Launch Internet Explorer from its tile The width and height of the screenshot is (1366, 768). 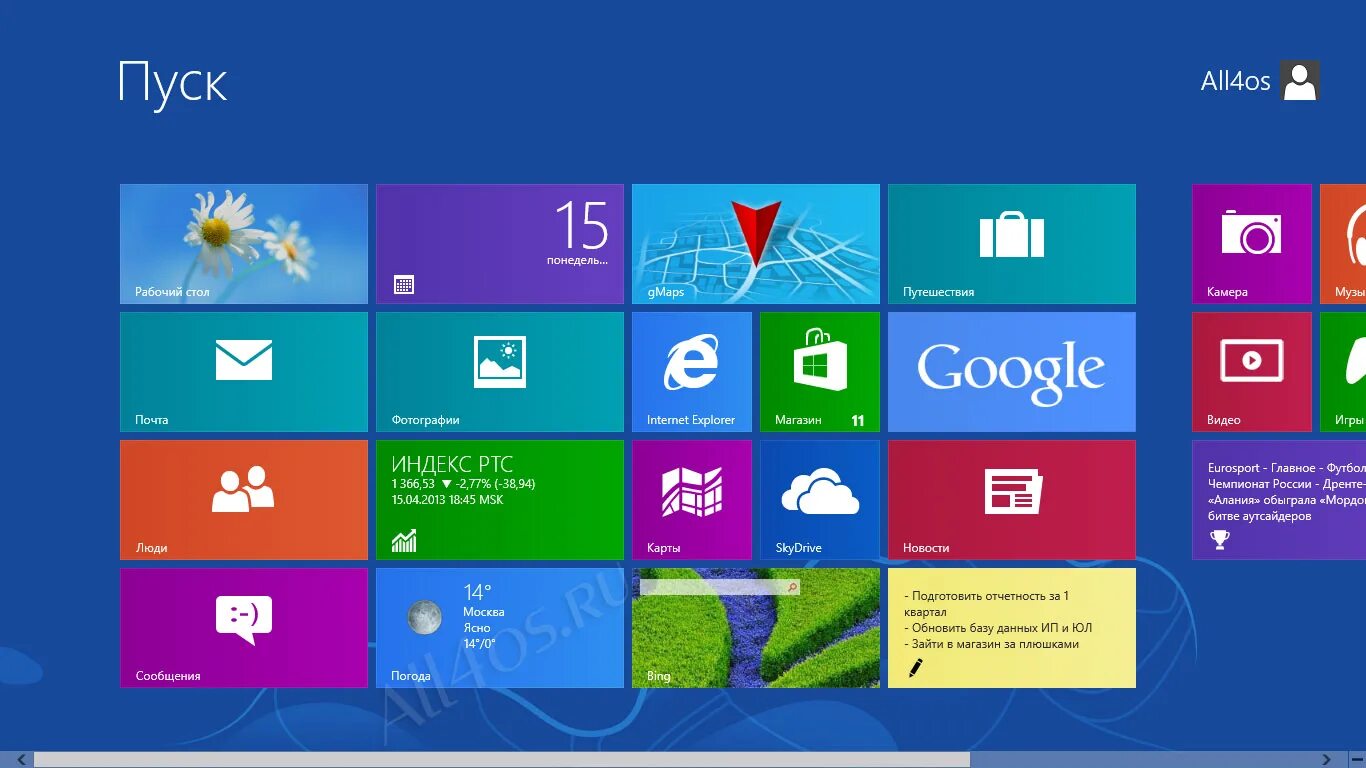(691, 371)
